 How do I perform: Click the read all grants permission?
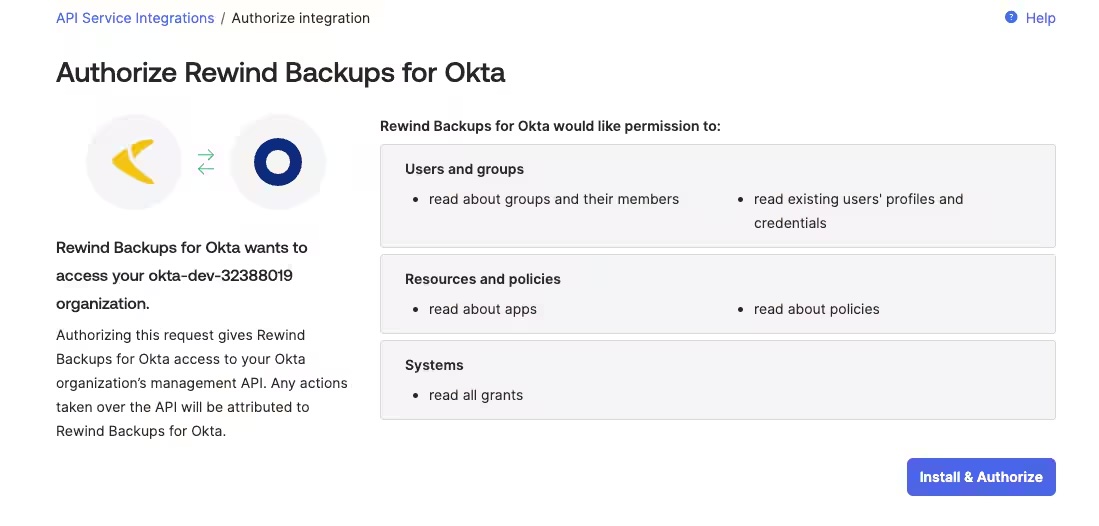(476, 396)
